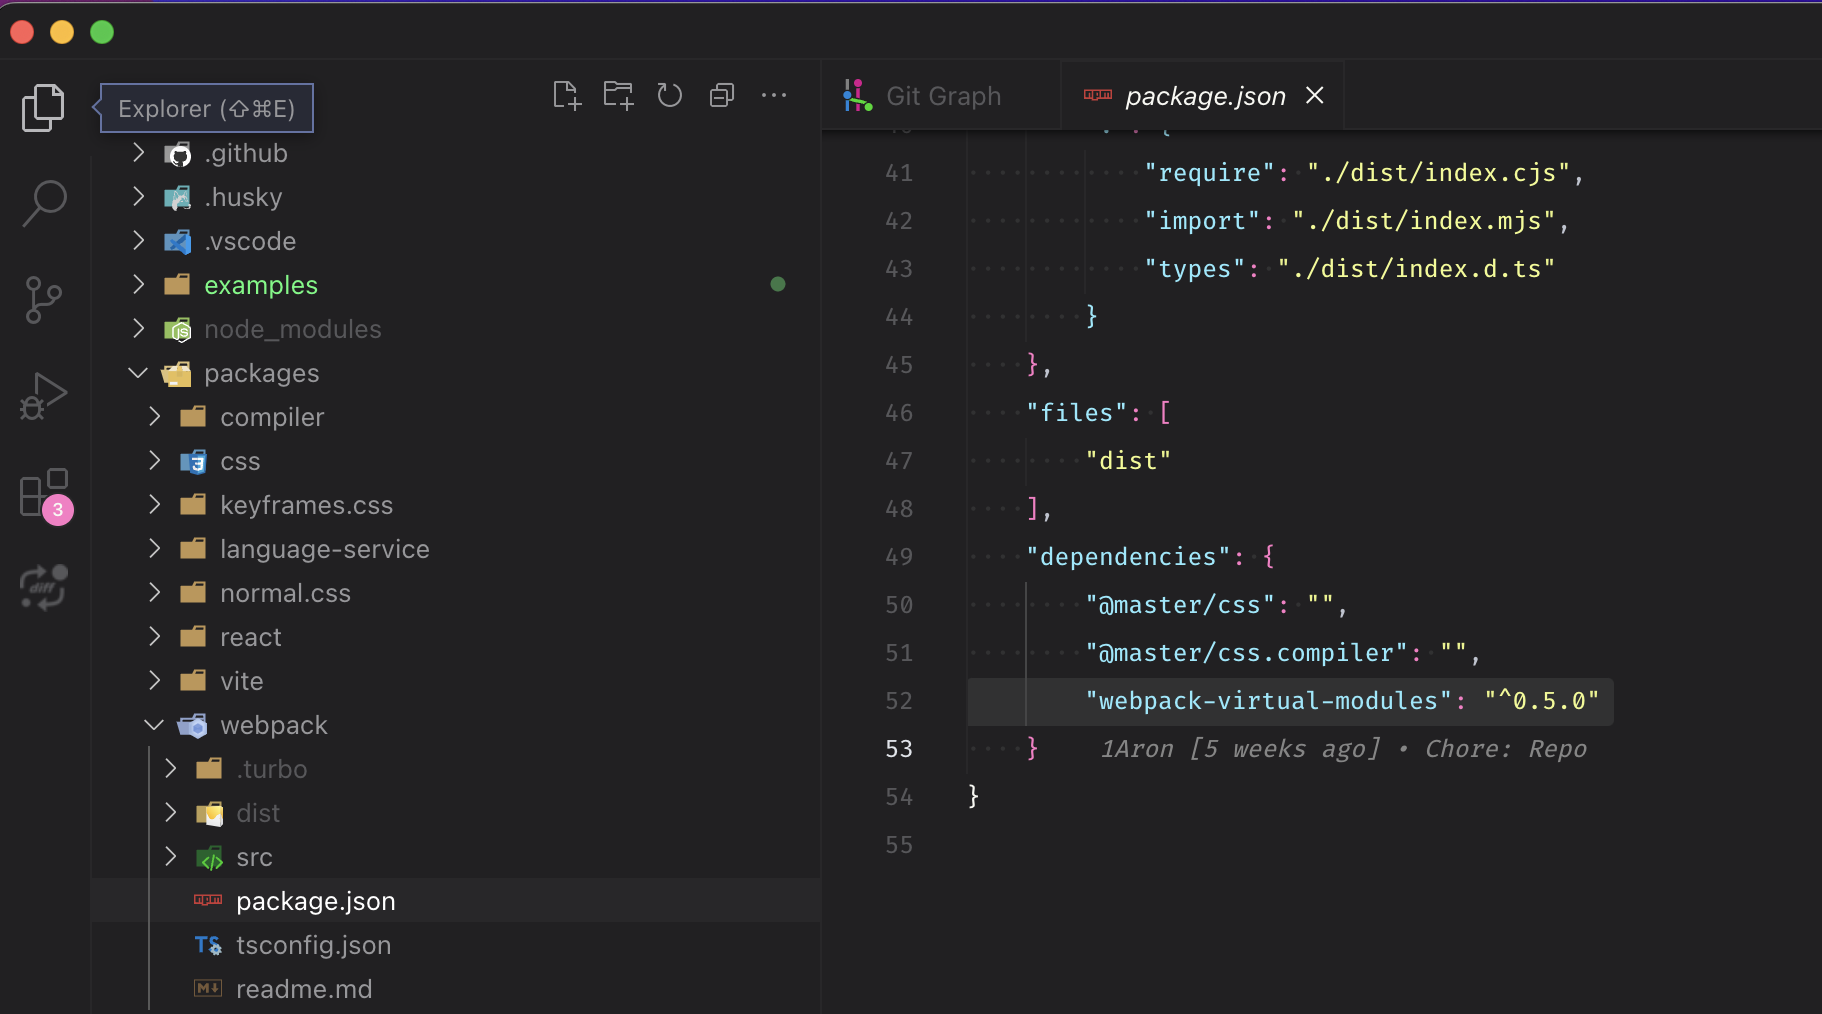
Task: Open the Search panel
Action: pos(42,201)
